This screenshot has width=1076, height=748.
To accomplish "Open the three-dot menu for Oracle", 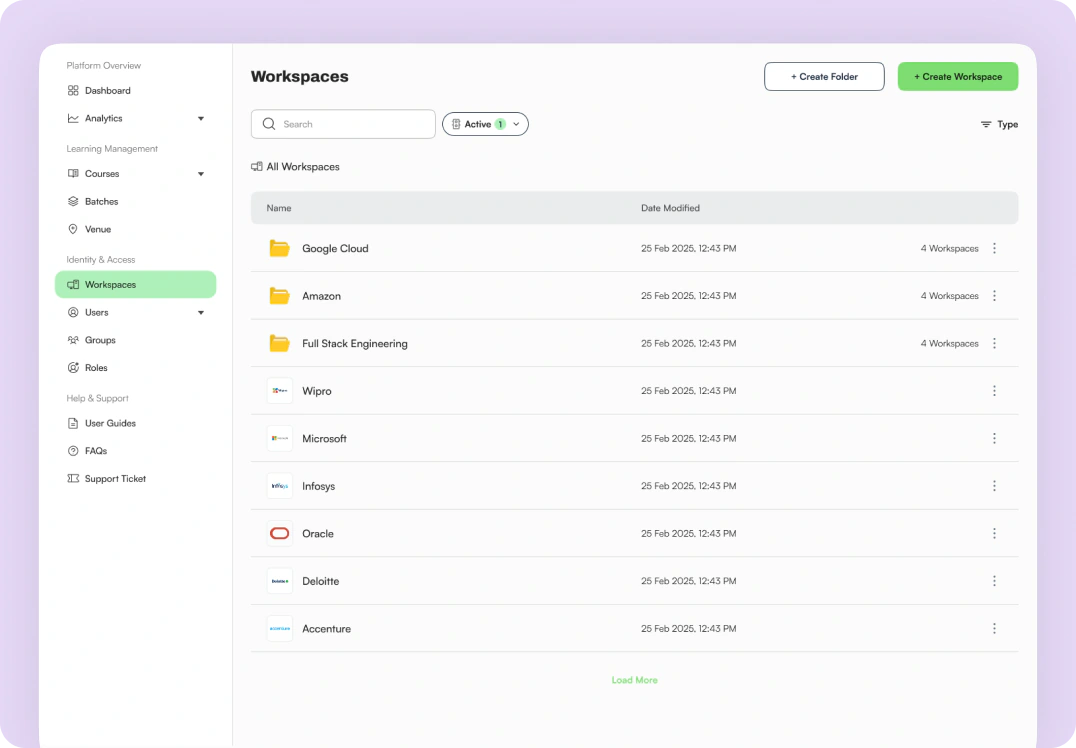I will (x=994, y=533).
